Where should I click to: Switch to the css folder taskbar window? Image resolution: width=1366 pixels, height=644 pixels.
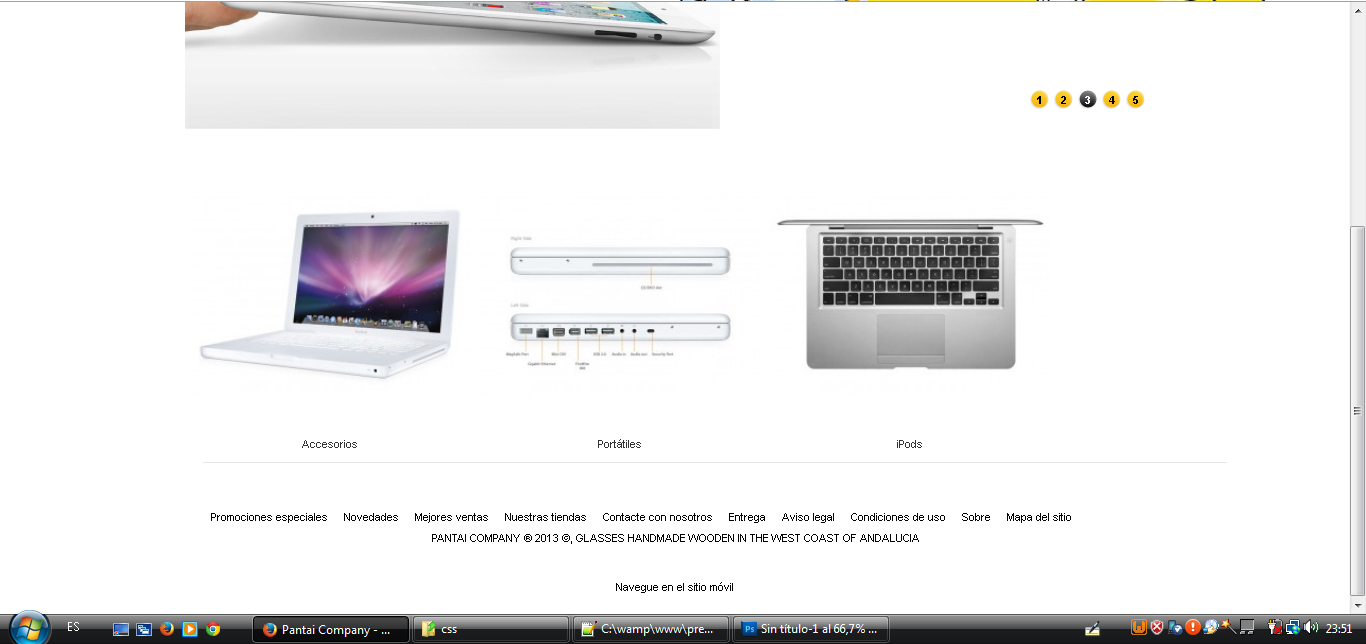(490, 629)
